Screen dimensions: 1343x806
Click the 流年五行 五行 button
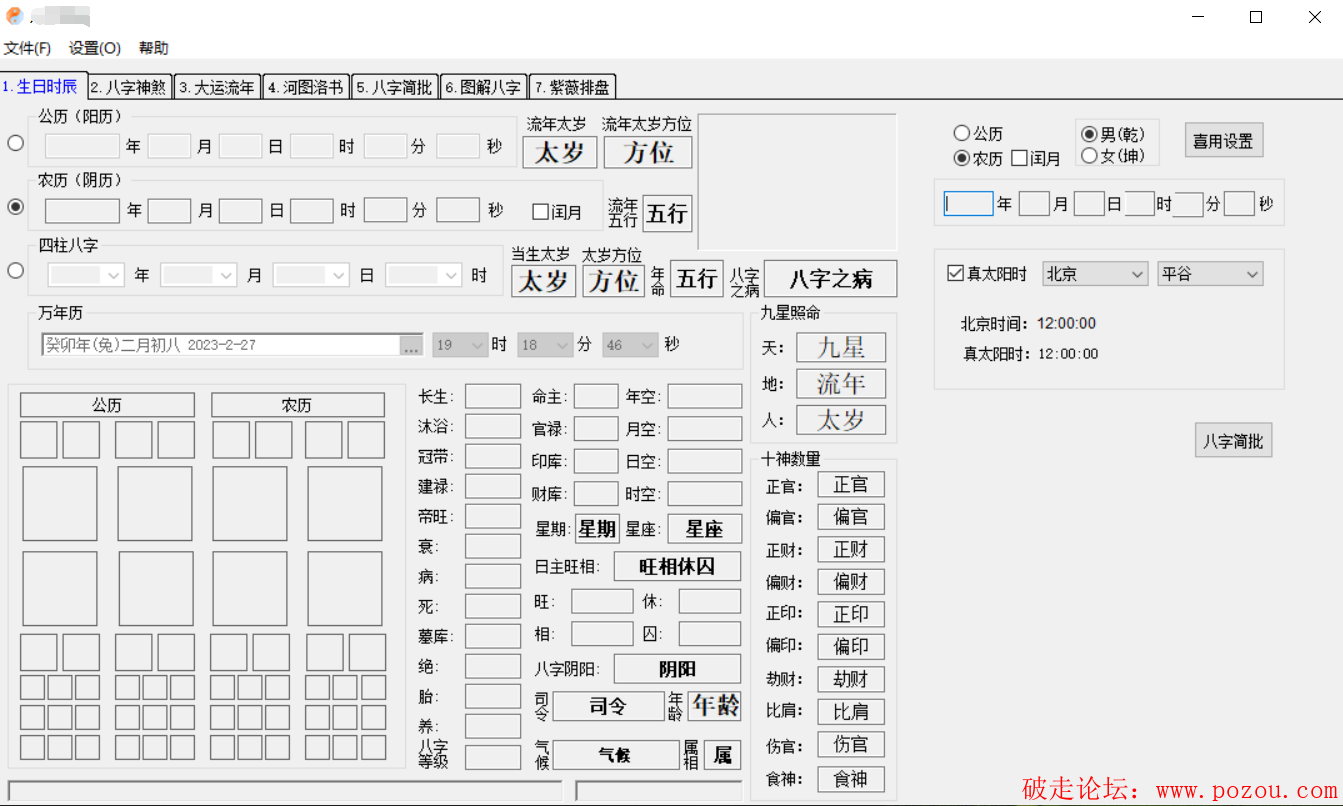[x=667, y=214]
